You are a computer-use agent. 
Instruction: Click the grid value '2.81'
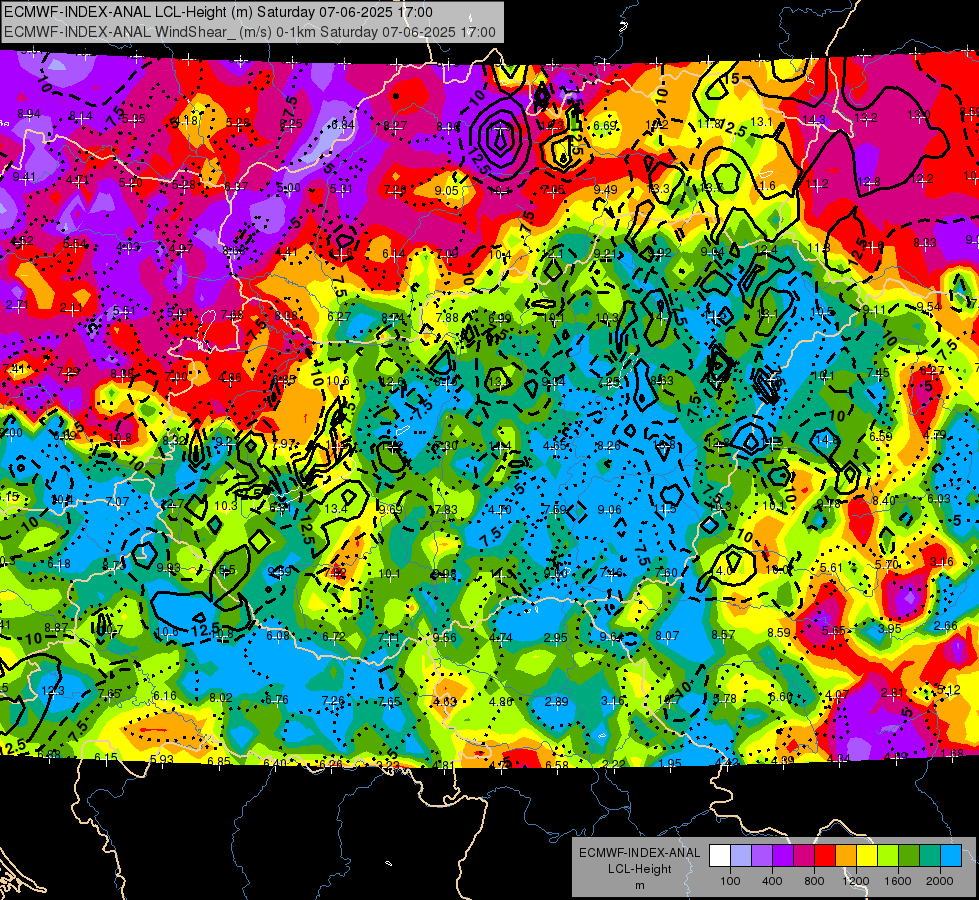pos(892,692)
